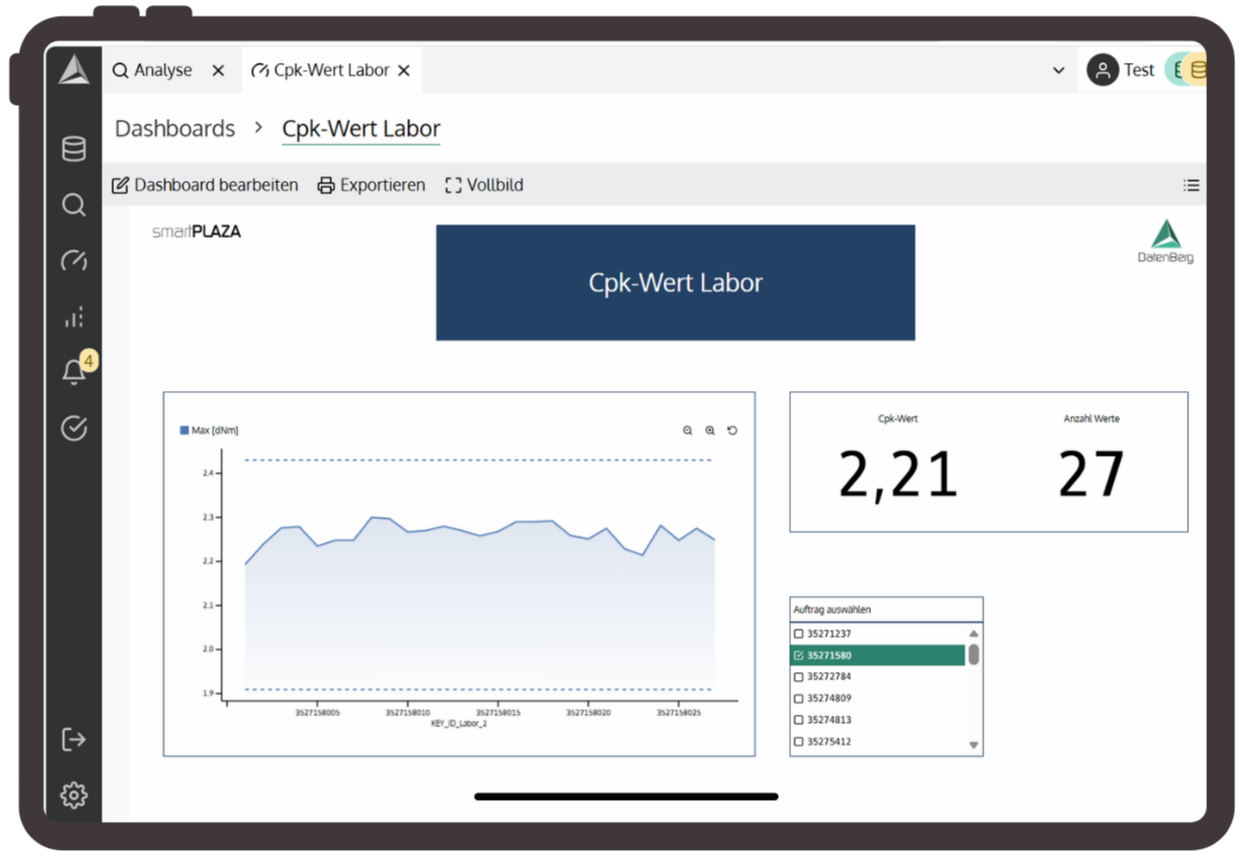Open notifications bell with badge 4

(x=76, y=369)
